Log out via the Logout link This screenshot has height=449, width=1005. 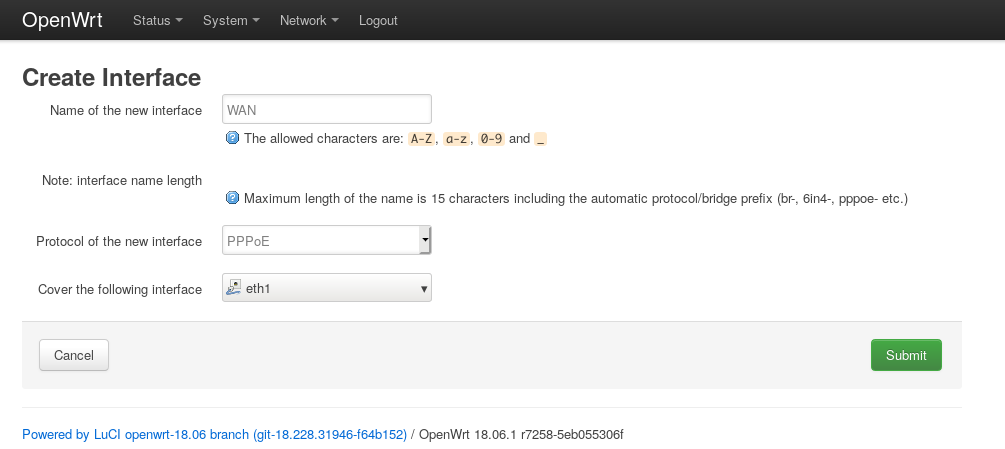(378, 20)
